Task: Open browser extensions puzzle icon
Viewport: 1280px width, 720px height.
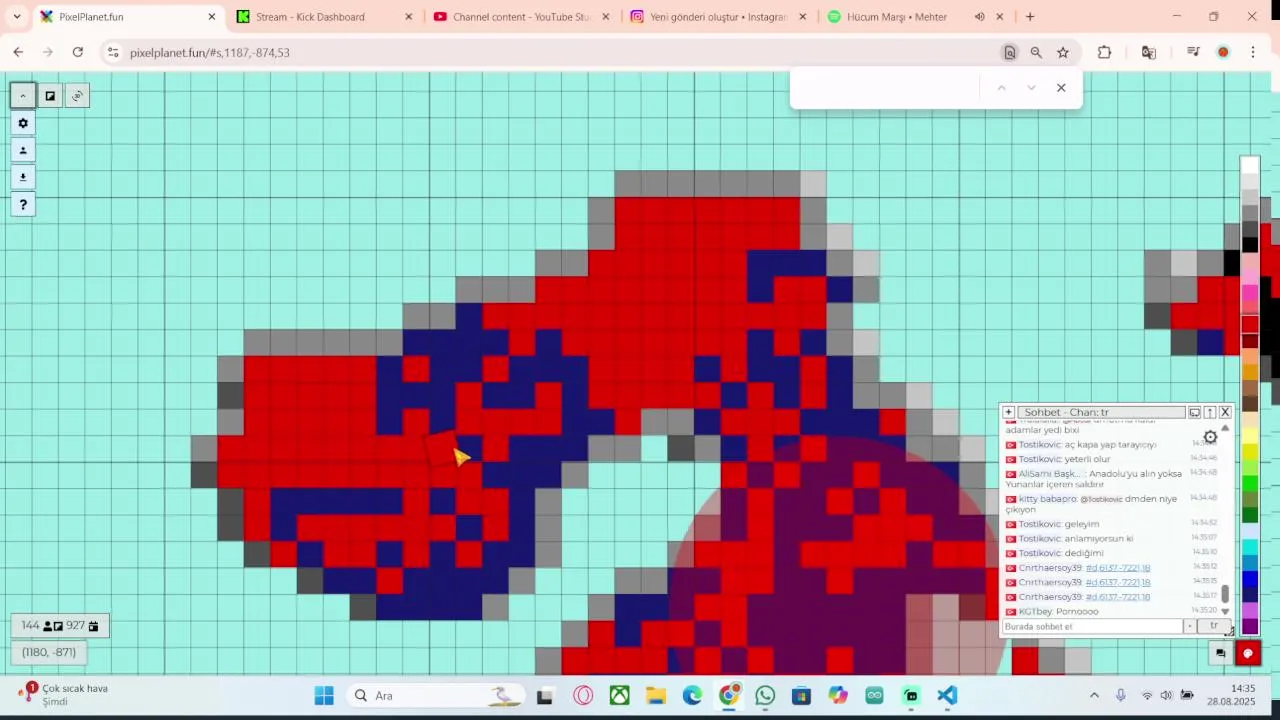Action: point(1104,52)
